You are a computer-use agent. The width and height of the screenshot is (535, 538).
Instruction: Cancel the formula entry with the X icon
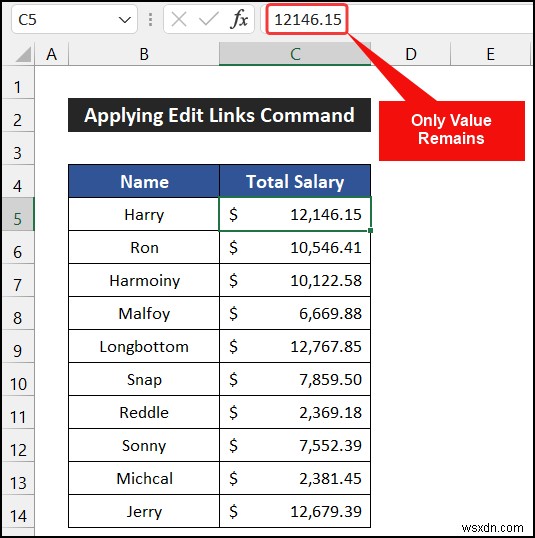[x=179, y=20]
